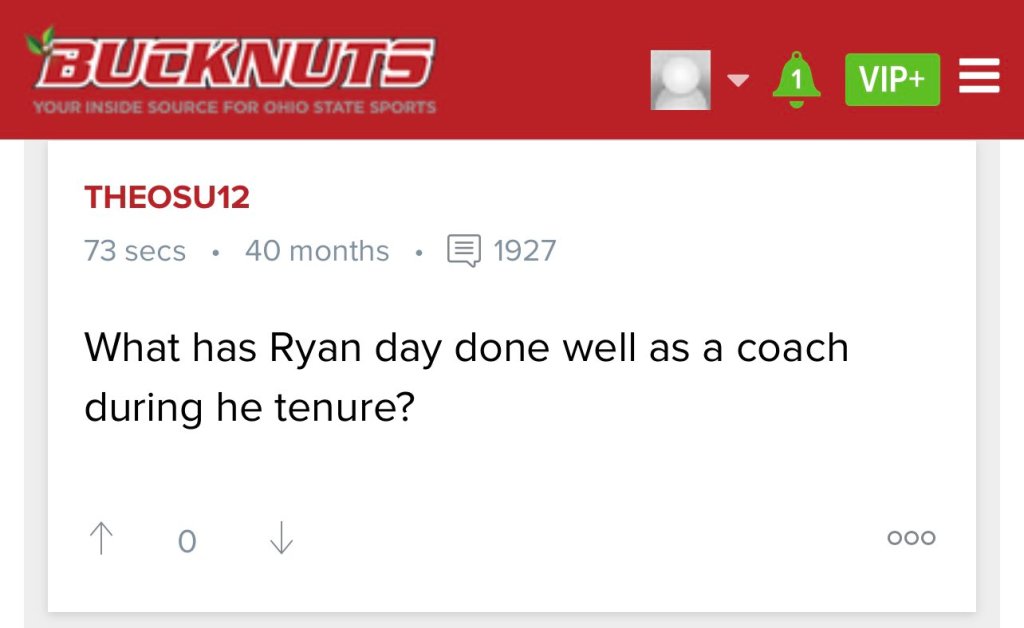Image resolution: width=1024 pixels, height=628 pixels.
Task: Click the notification count badge '1'
Action: [796, 76]
